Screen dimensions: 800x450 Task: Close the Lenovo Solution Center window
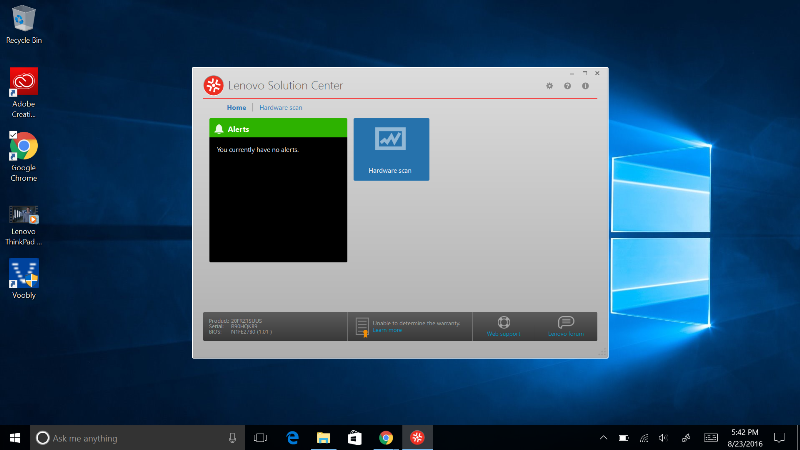(x=597, y=73)
